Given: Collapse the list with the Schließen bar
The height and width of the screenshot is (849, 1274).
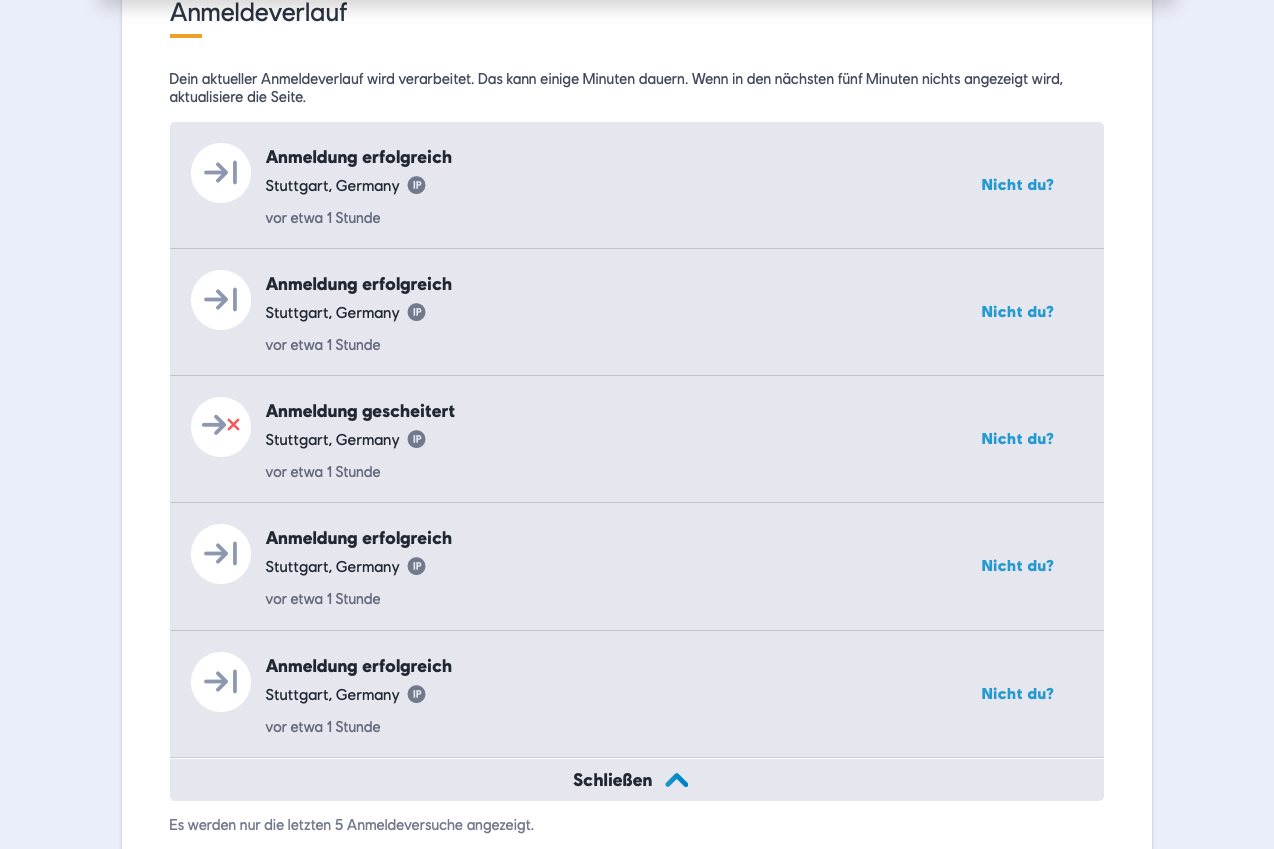Looking at the screenshot, I should coord(637,780).
